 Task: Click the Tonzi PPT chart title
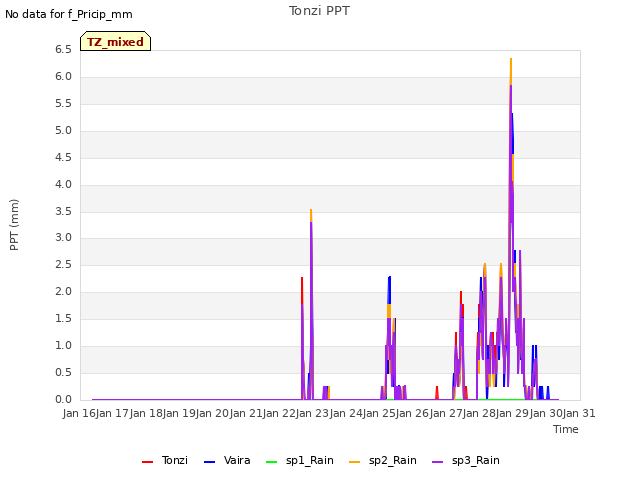tap(319, 11)
